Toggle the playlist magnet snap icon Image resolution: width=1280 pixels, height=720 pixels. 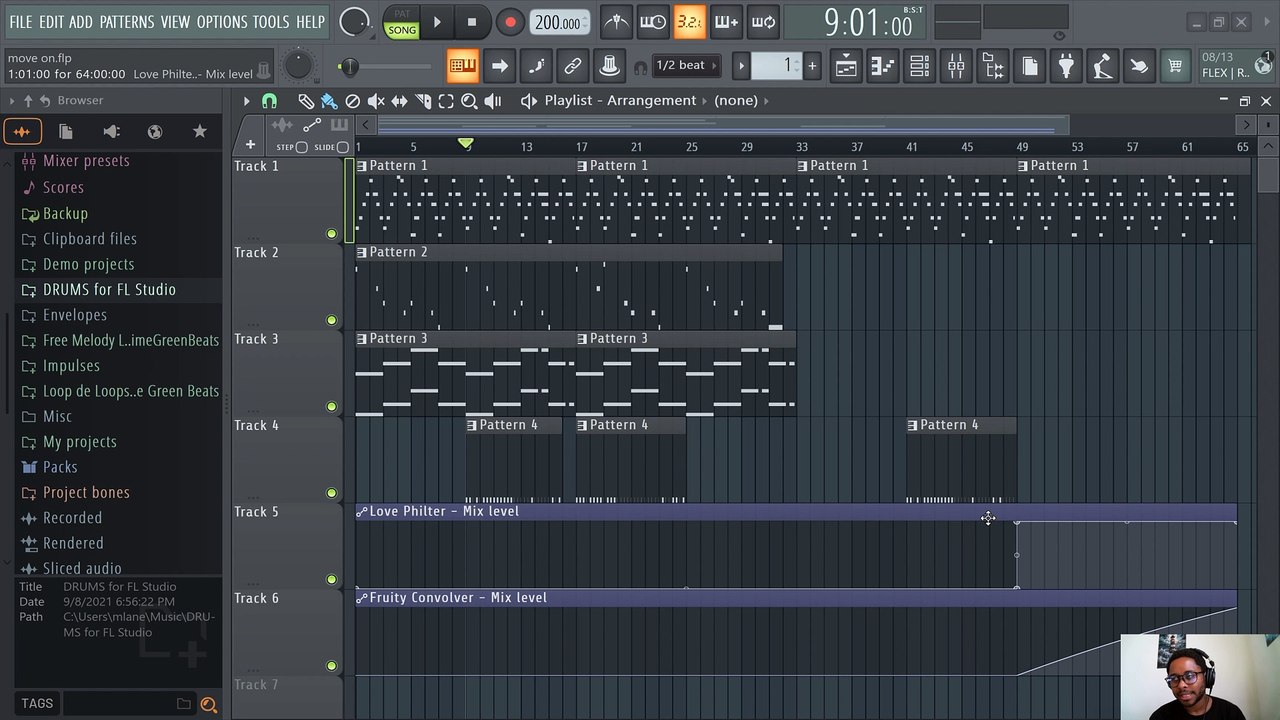click(x=269, y=101)
